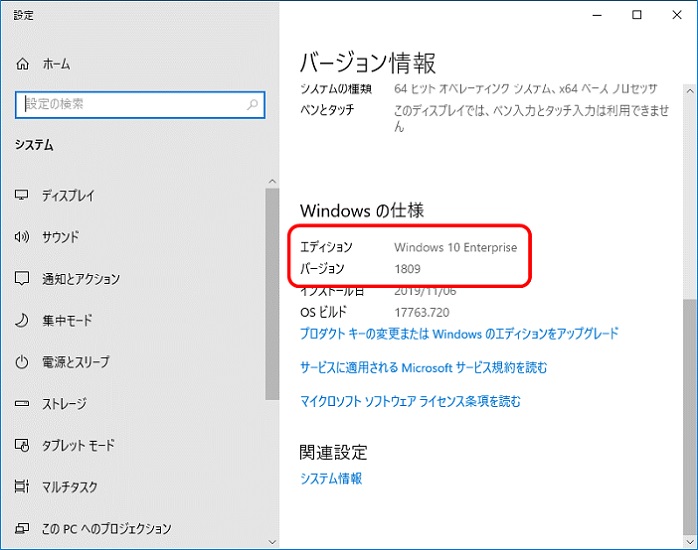The height and width of the screenshot is (550, 698).
Task: Maximize the 設定 window
Action: [x=637, y=15]
